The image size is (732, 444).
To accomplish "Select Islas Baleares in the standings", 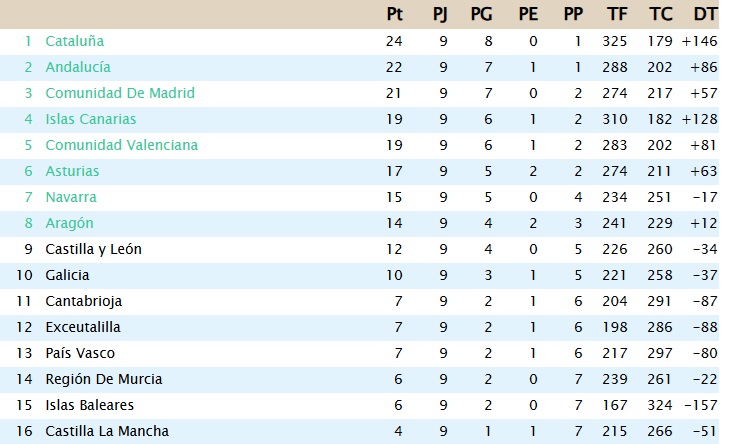I will click(89, 405).
